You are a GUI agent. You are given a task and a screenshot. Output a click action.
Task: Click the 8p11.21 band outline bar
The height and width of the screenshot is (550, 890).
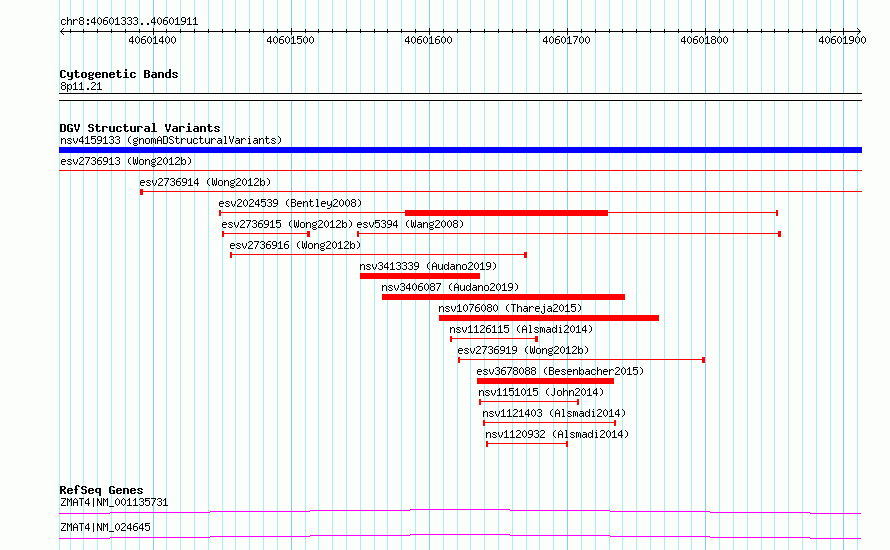pos(460,97)
